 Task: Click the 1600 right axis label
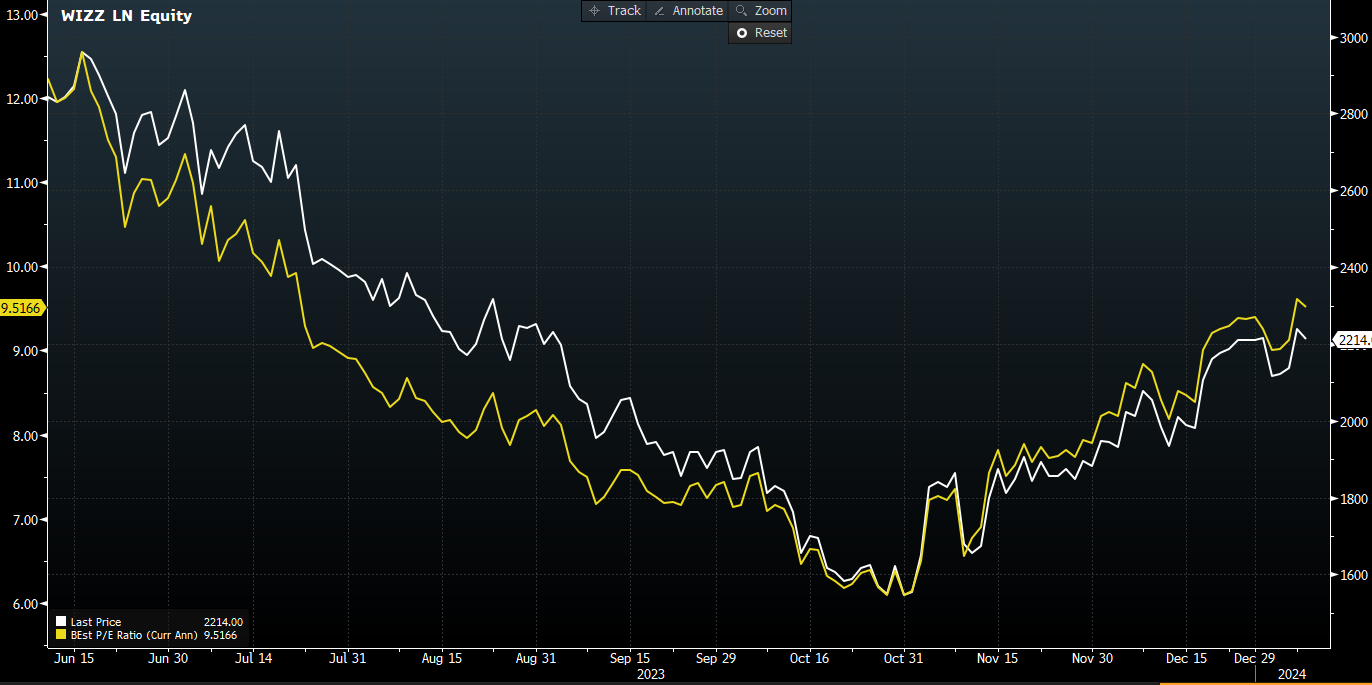tap(1353, 576)
